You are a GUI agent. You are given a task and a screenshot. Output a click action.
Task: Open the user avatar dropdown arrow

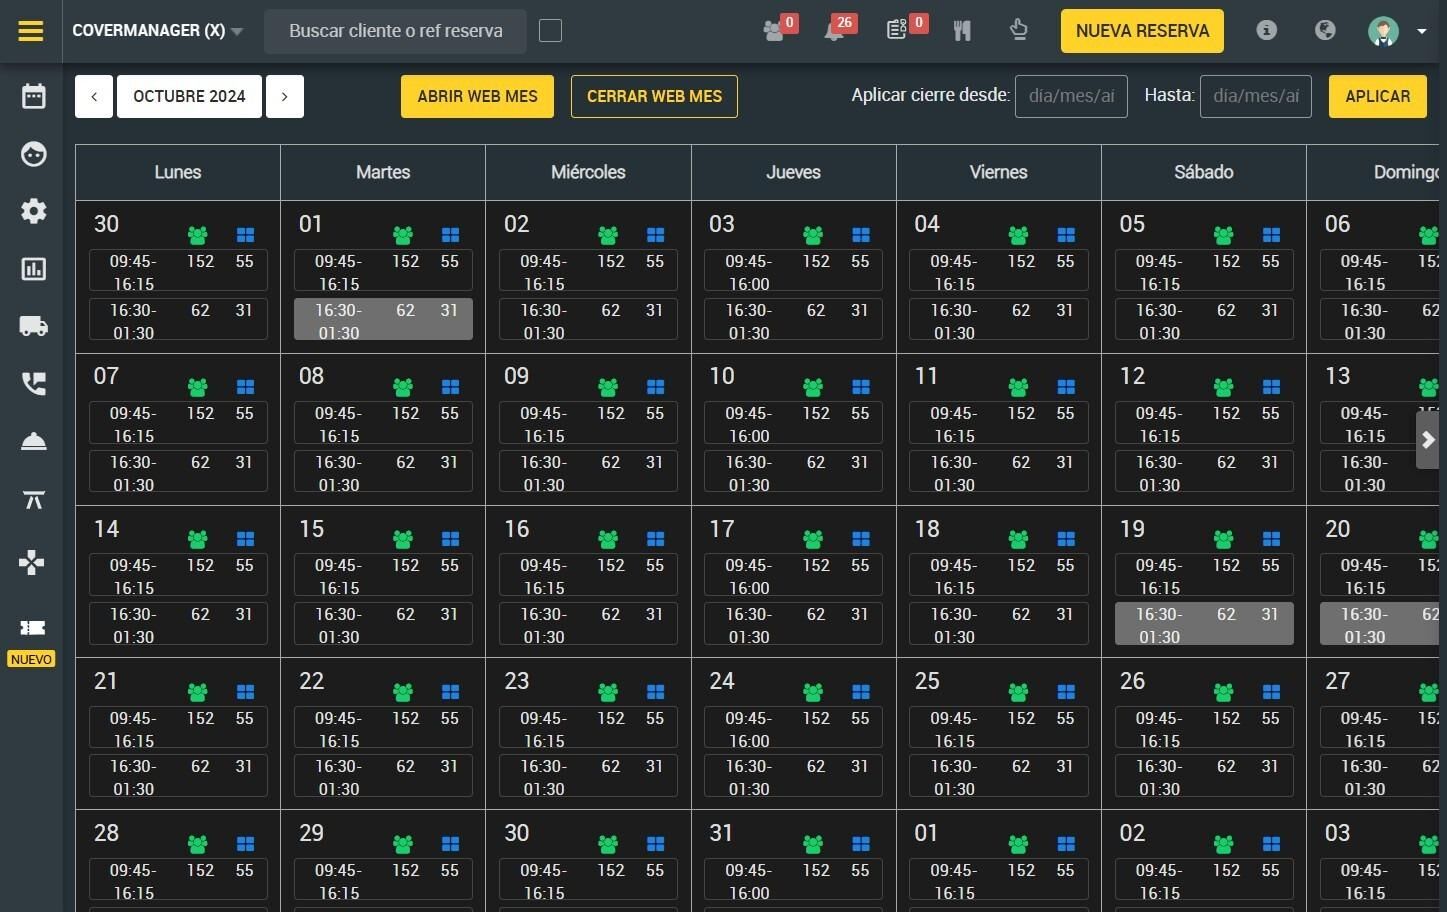pyautogui.click(x=1421, y=31)
